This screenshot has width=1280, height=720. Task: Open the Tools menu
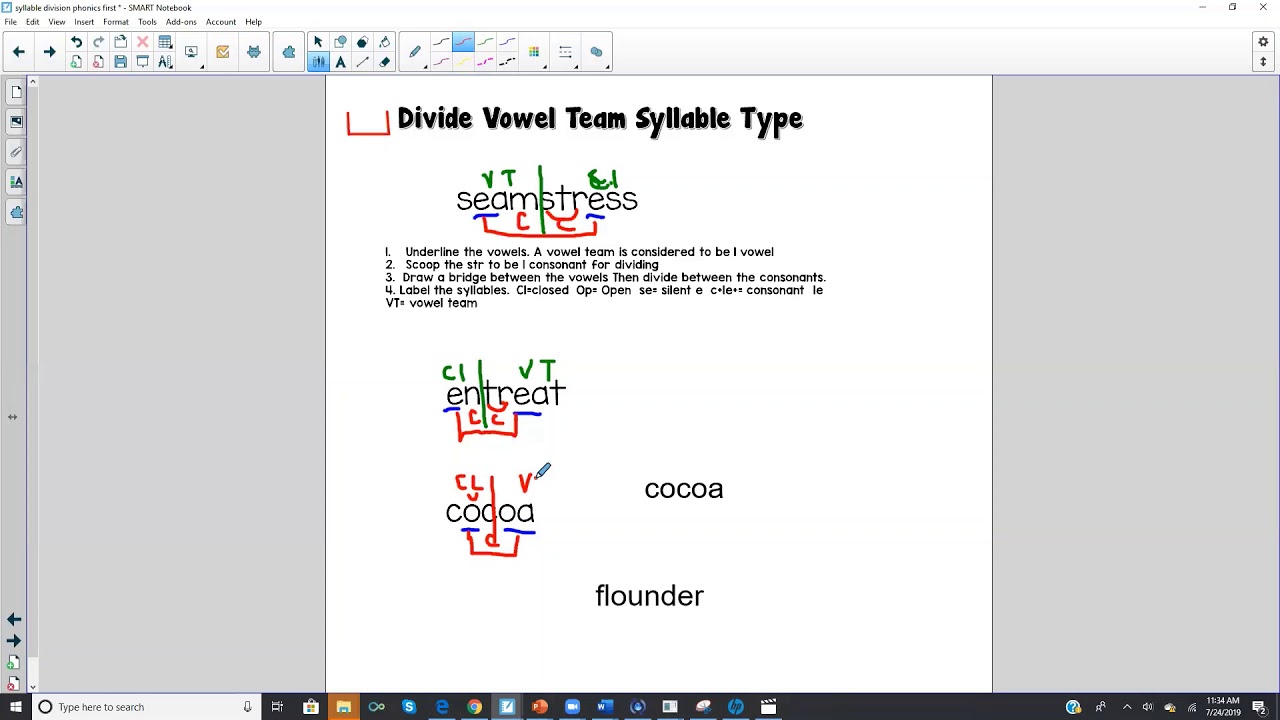147,22
